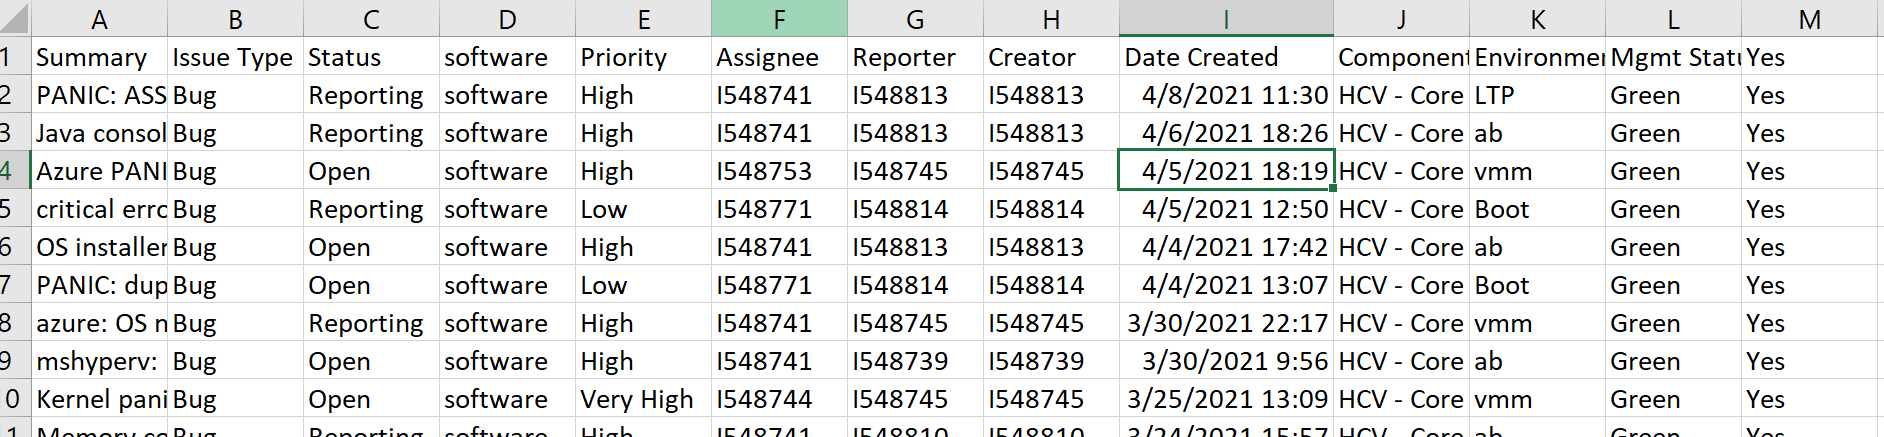Select column F header

[x=779, y=19]
